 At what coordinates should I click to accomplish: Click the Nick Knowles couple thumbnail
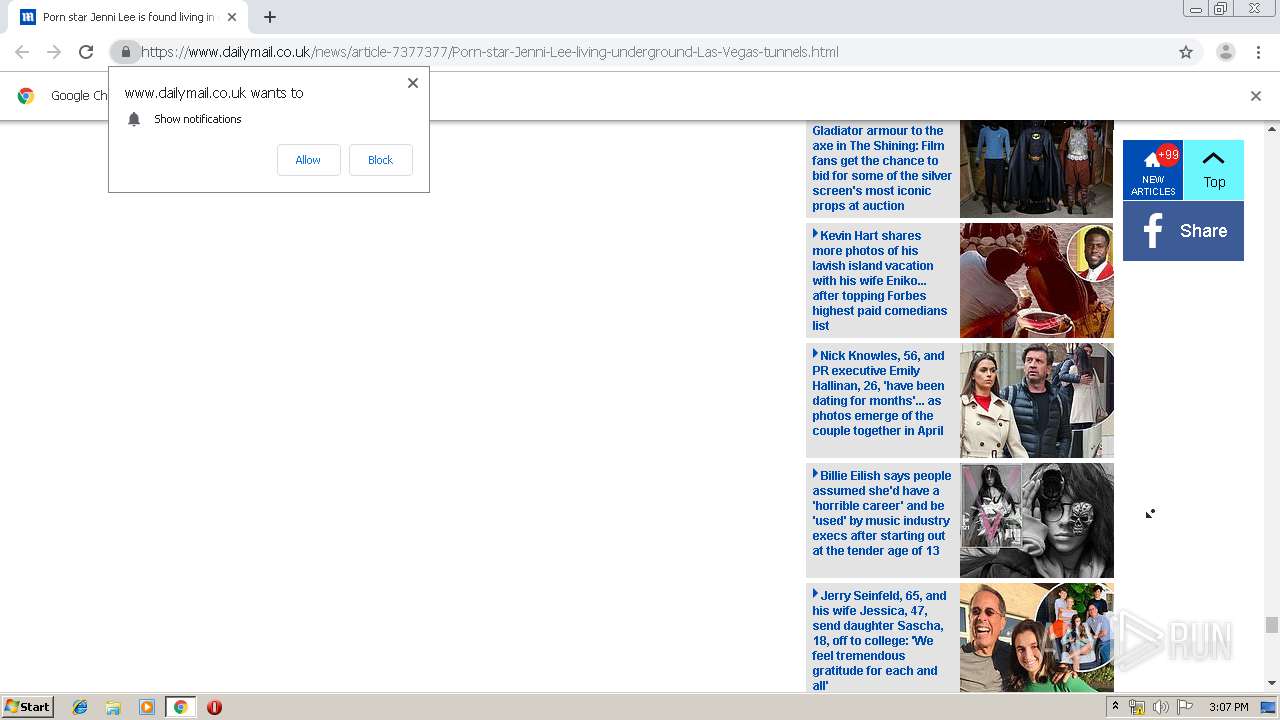pyautogui.click(x=1036, y=400)
